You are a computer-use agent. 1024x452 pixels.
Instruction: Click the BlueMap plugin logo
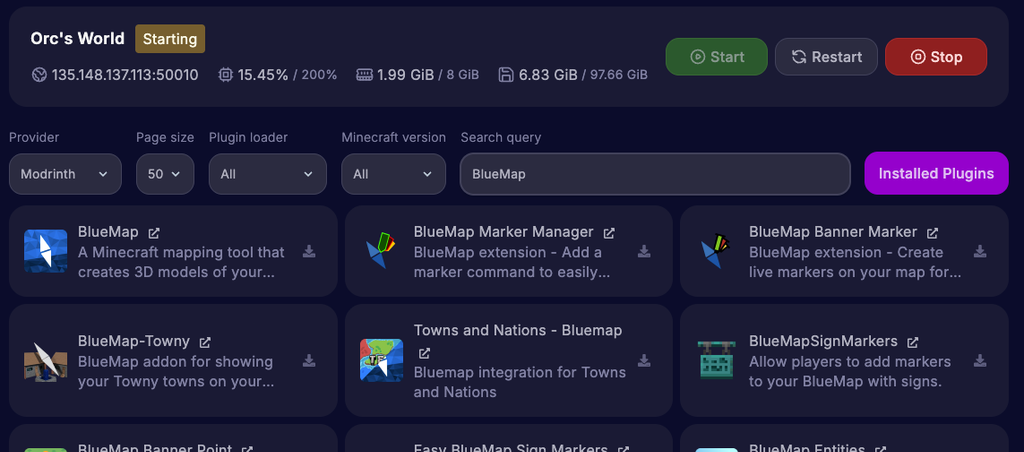[x=46, y=251]
